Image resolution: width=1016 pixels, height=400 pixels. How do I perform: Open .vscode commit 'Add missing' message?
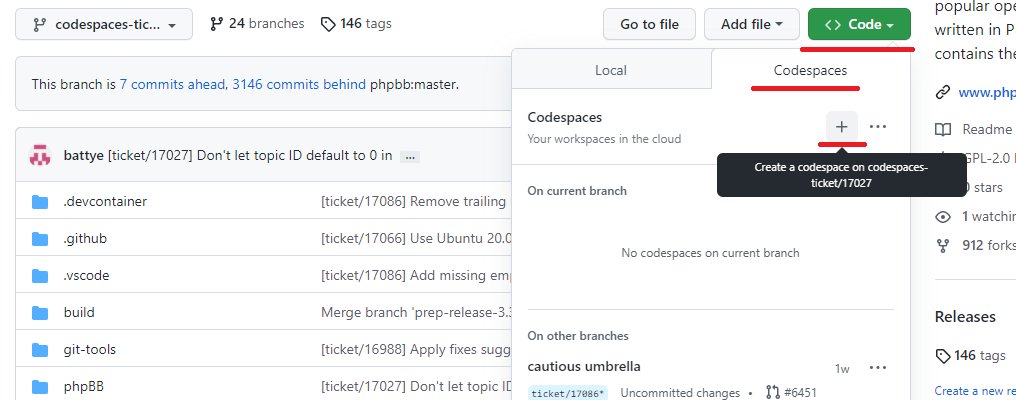coord(415,276)
